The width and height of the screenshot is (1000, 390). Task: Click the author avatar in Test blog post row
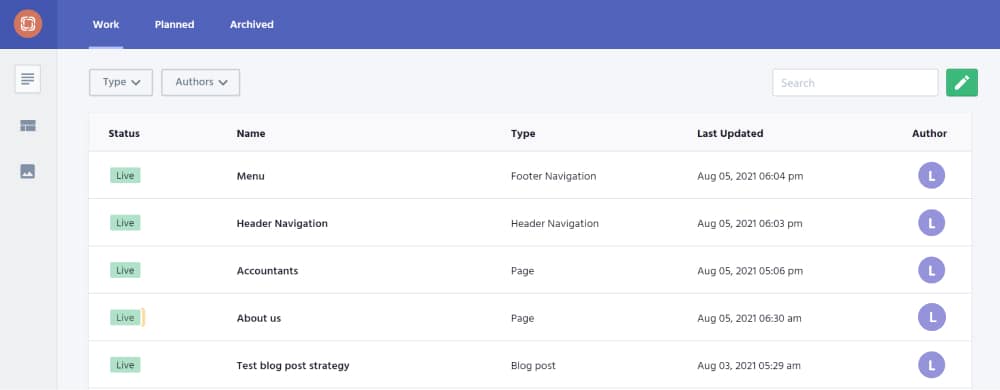pos(931,365)
